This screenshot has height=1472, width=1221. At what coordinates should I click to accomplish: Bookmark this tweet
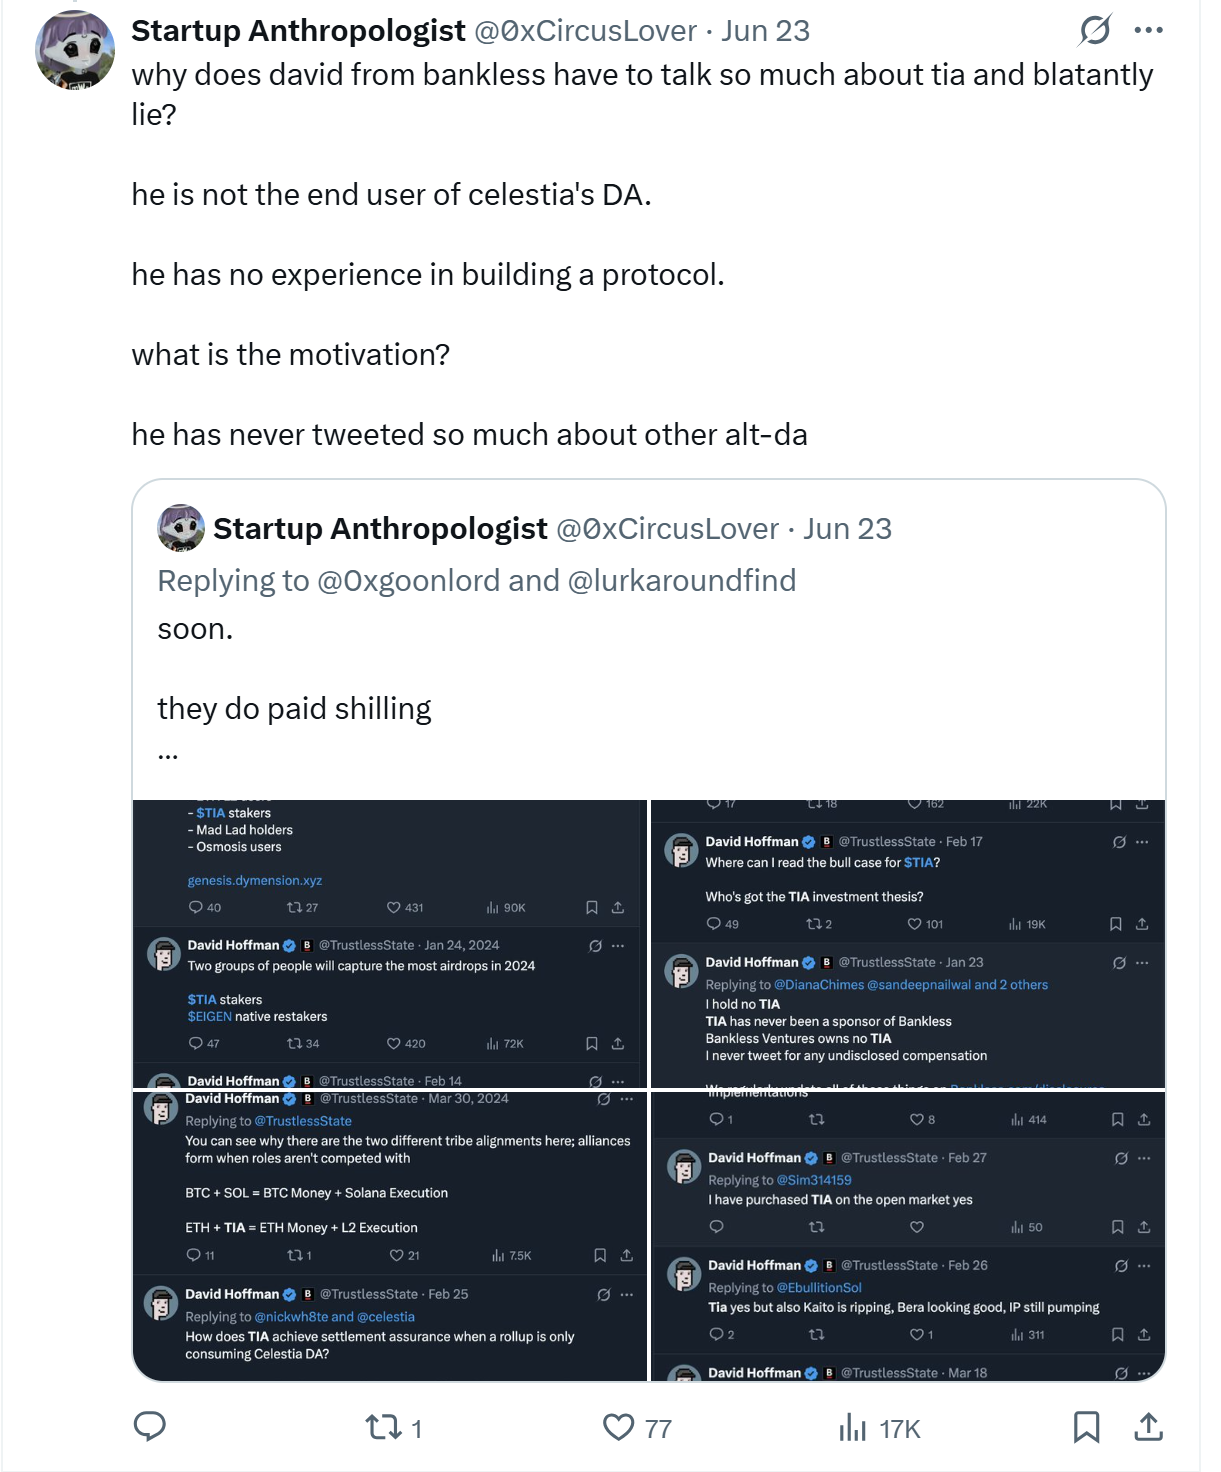(x=1086, y=1427)
